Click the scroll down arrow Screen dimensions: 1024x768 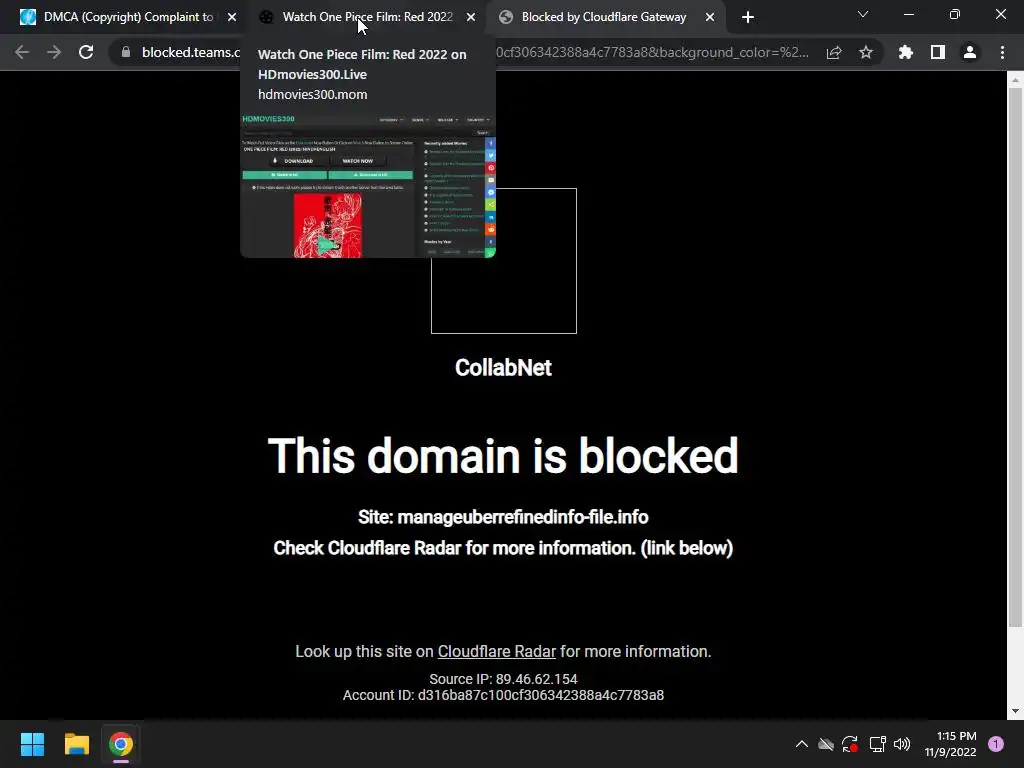pyautogui.click(x=1015, y=711)
